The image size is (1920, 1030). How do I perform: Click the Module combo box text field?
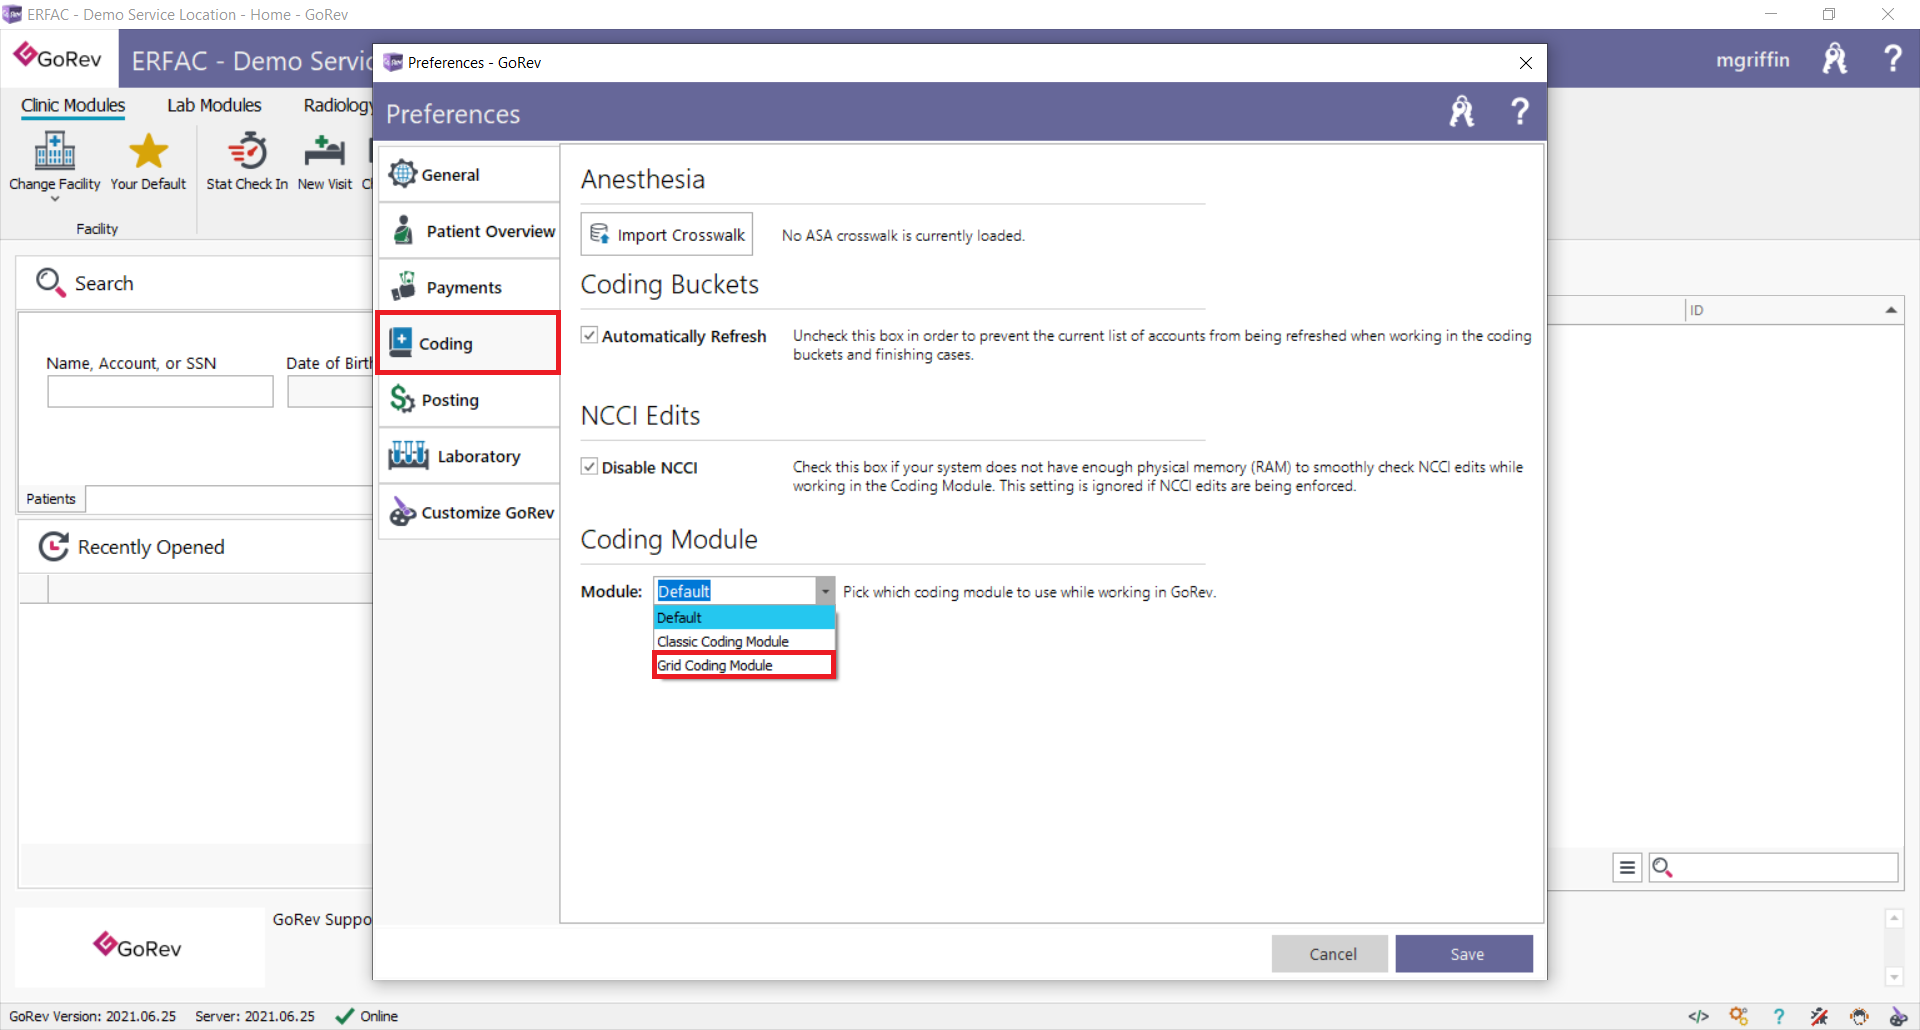coord(735,591)
